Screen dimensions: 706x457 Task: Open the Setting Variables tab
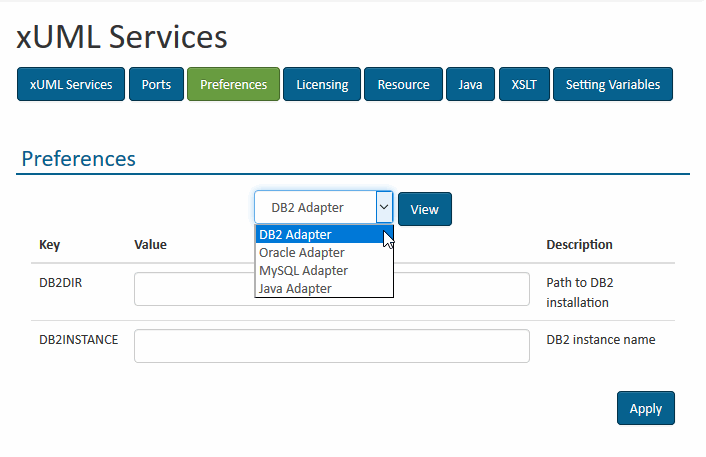(x=612, y=85)
